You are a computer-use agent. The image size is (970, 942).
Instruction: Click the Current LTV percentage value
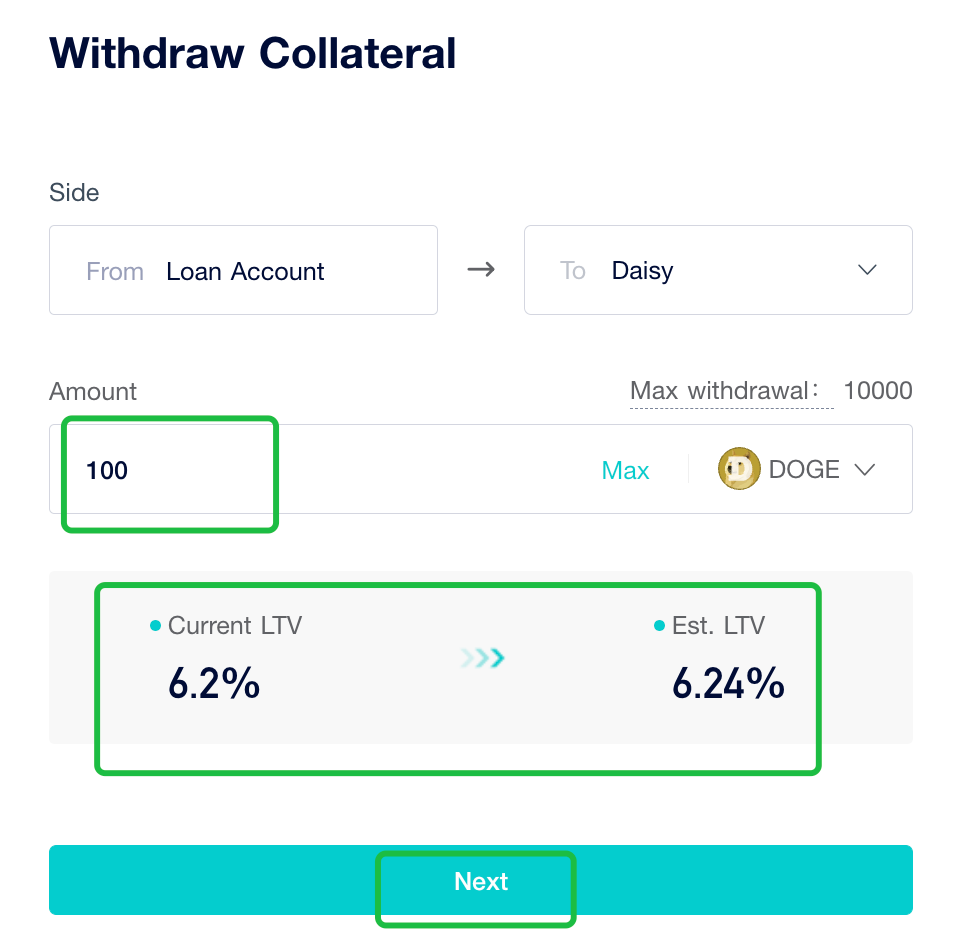tap(214, 684)
